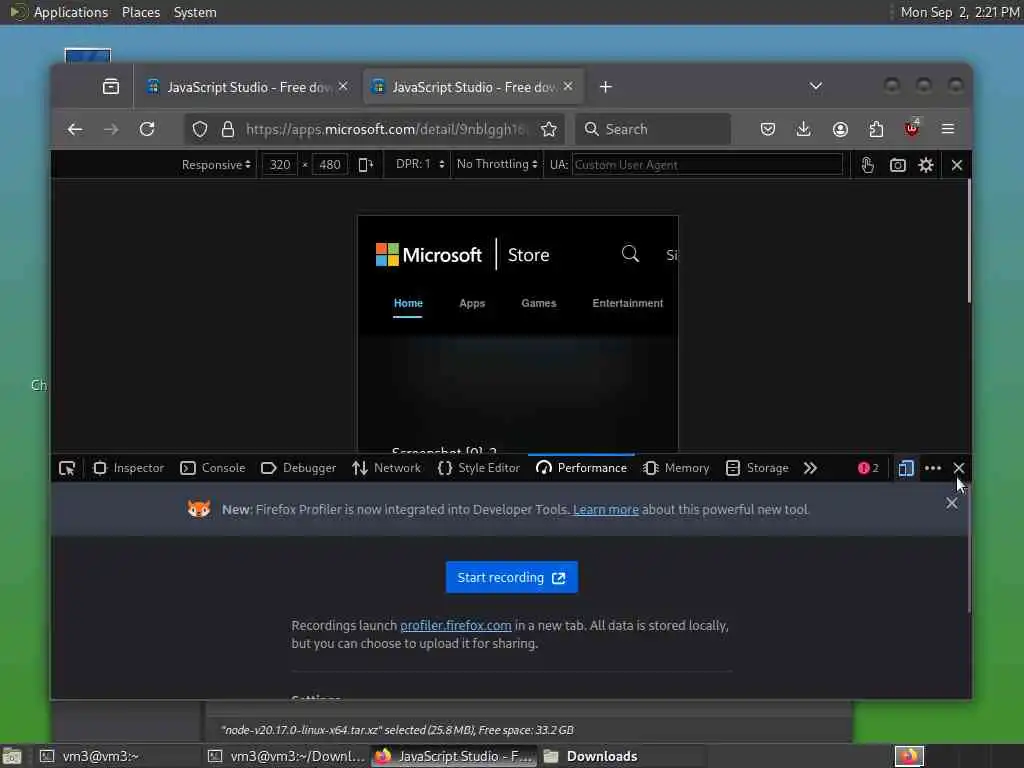Activate the element picker tool
The width and height of the screenshot is (1024, 768).
pos(67,468)
